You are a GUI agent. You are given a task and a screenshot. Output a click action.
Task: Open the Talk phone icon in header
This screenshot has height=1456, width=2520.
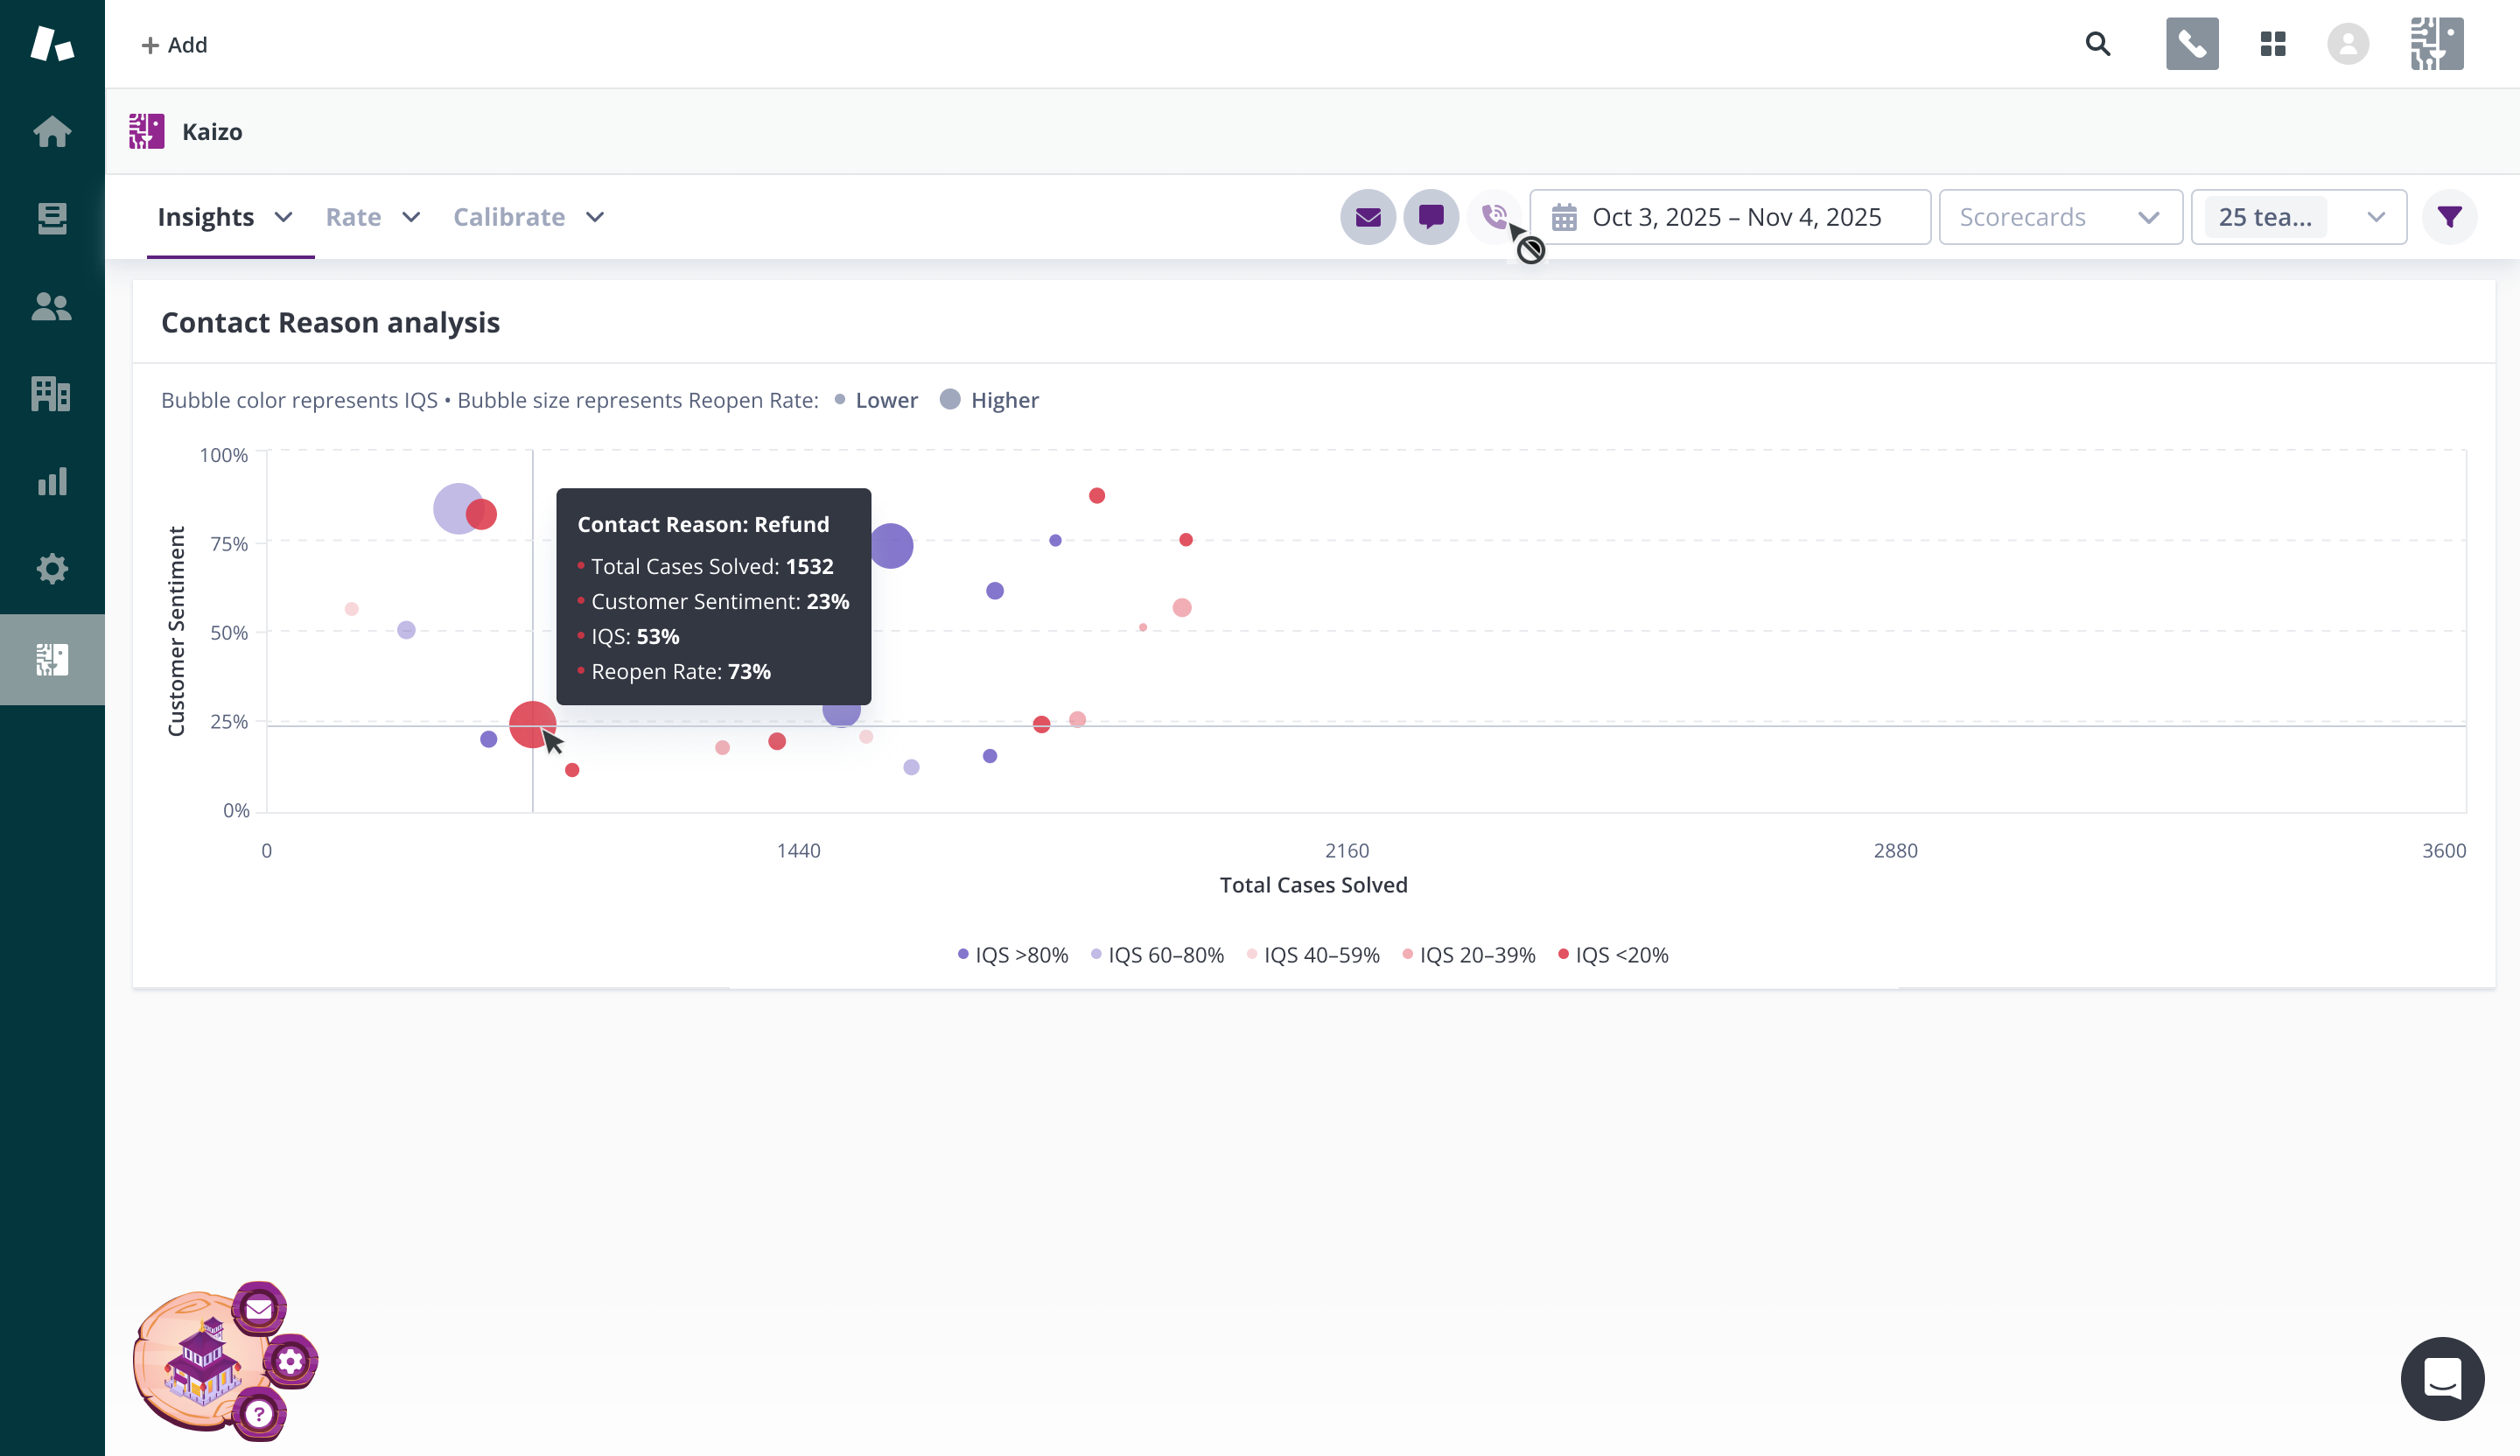click(x=2192, y=44)
